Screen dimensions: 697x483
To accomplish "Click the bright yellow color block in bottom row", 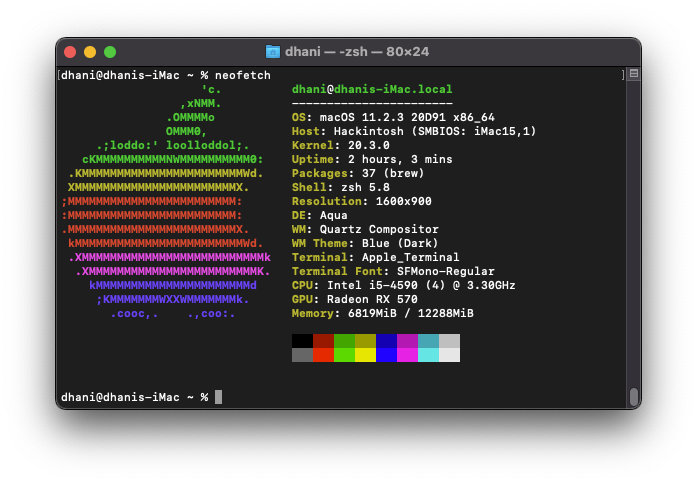I will tap(365, 355).
